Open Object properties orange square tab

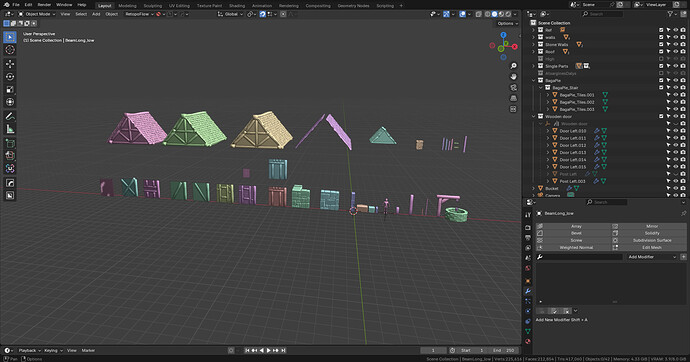[x=528, y=281]
